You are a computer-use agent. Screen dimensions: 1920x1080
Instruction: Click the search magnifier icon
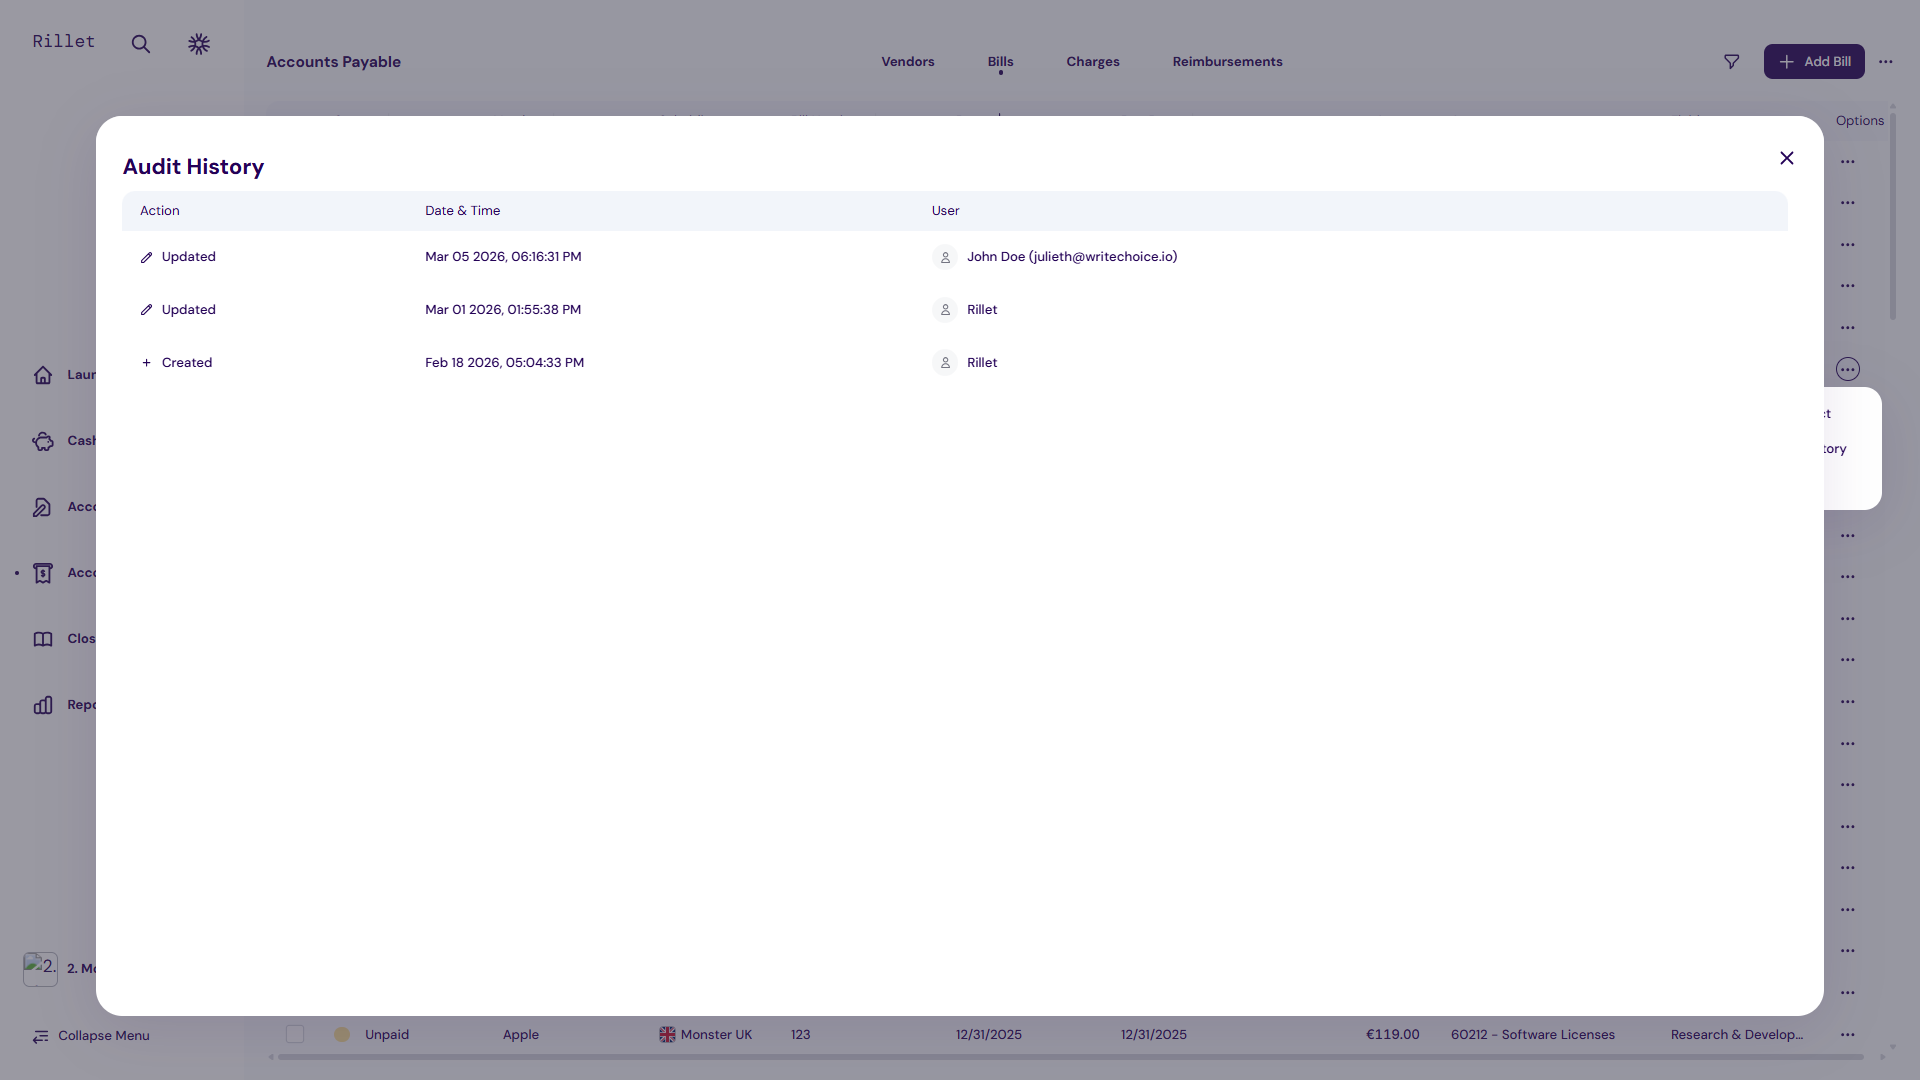141,44
